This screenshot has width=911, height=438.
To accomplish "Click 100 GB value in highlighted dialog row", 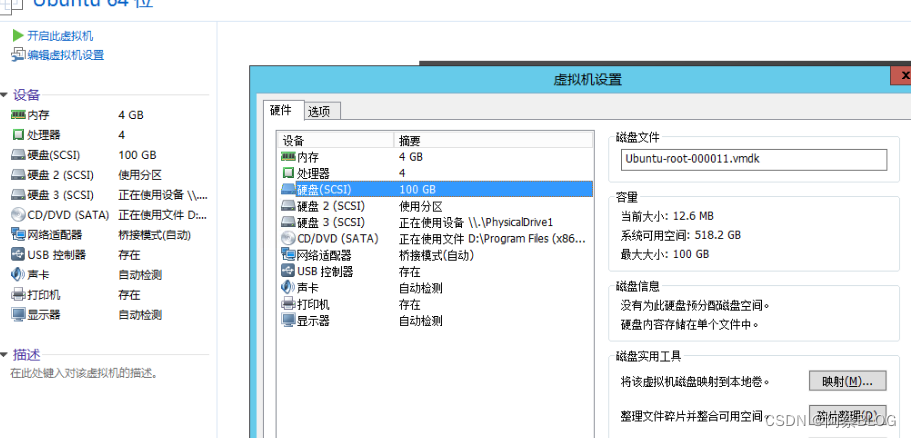I will (418, 189).
